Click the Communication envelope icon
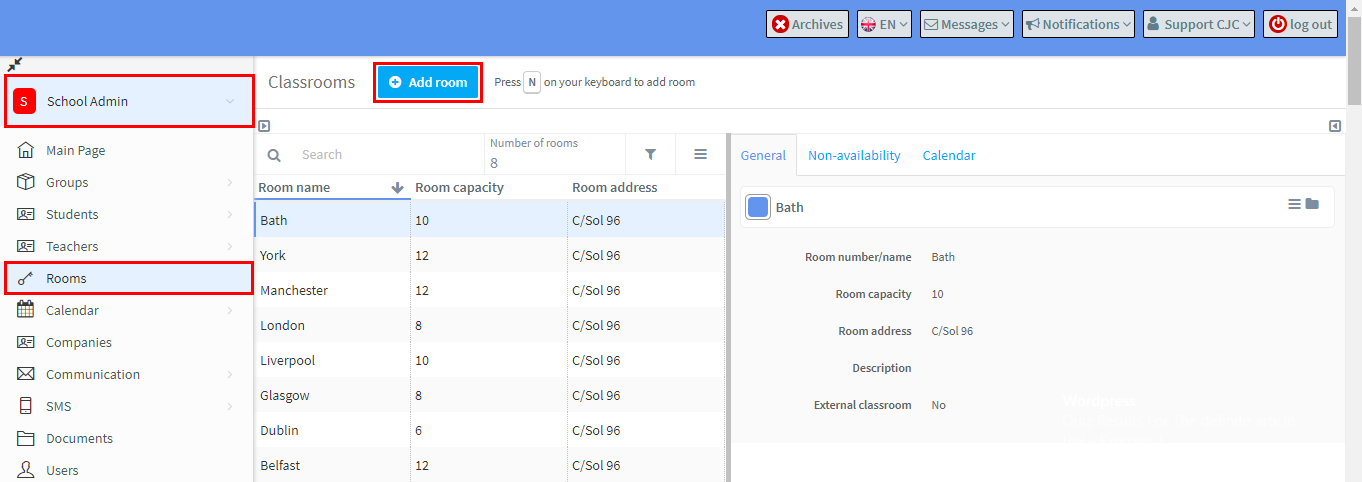The image size is (1362, 482). click(x=26, y=374)
